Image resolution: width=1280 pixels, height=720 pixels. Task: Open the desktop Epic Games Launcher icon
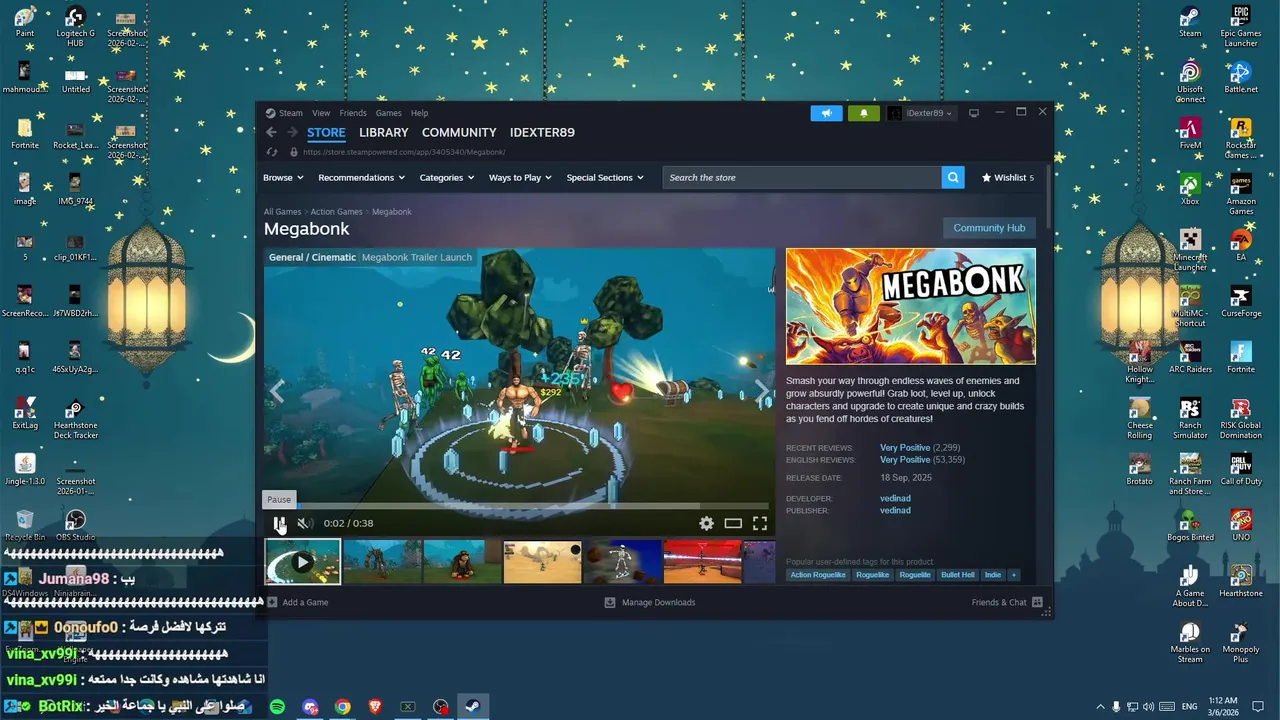click(x=1241, y=26)
